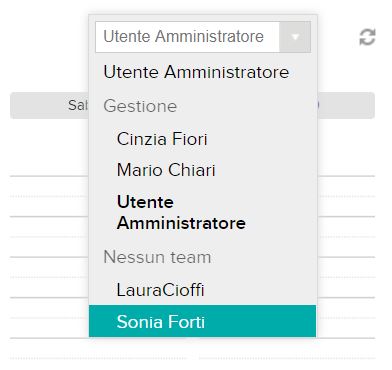Focus the Utente Amministratore search field
This screenshot has width=392, height=370.
tap(187, 37)
